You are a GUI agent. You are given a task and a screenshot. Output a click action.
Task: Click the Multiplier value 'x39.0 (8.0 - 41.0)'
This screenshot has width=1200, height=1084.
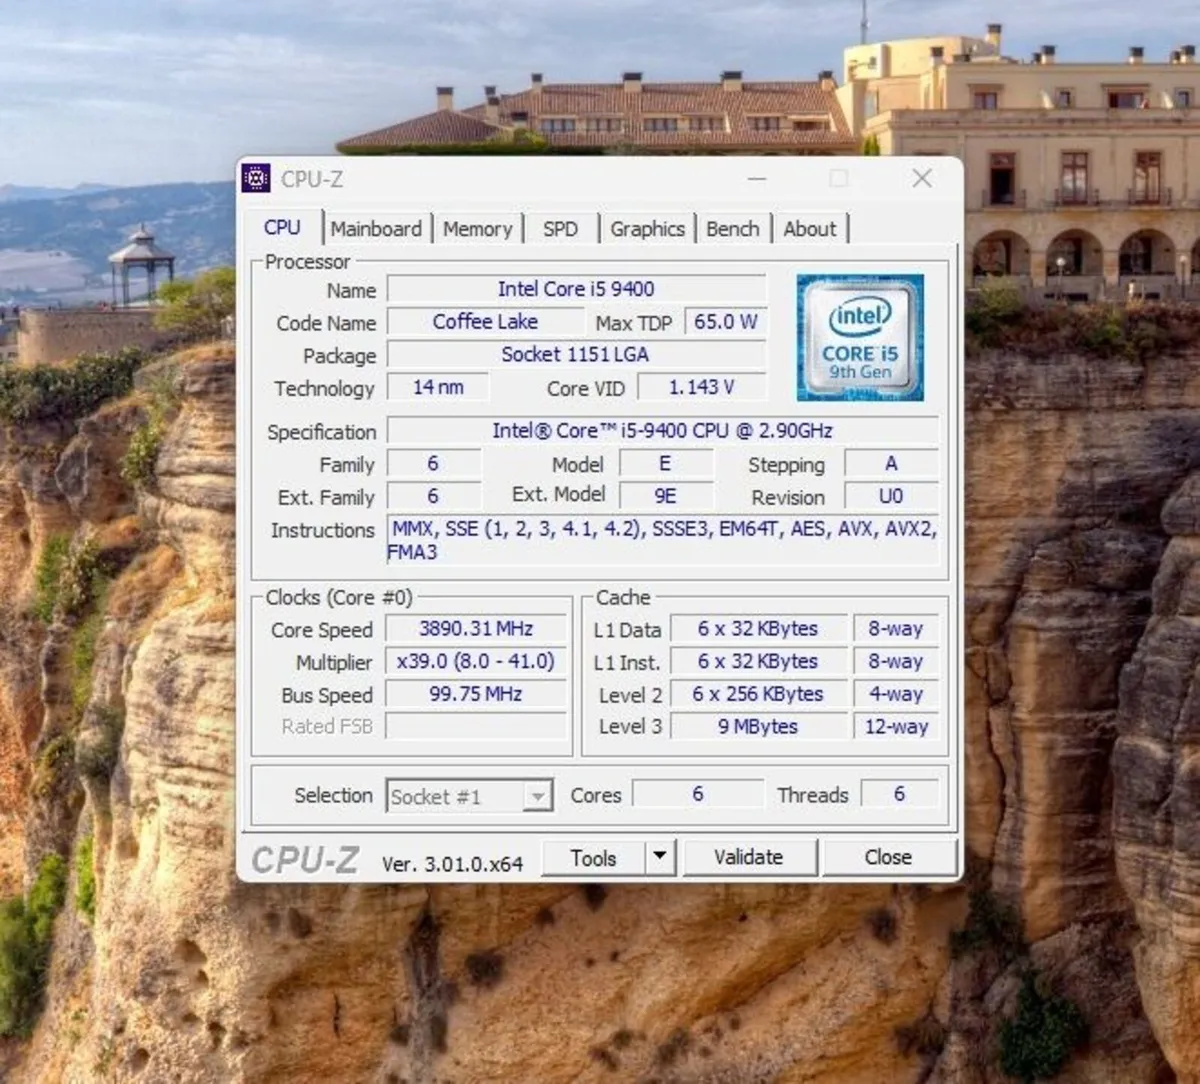[476, 662]
